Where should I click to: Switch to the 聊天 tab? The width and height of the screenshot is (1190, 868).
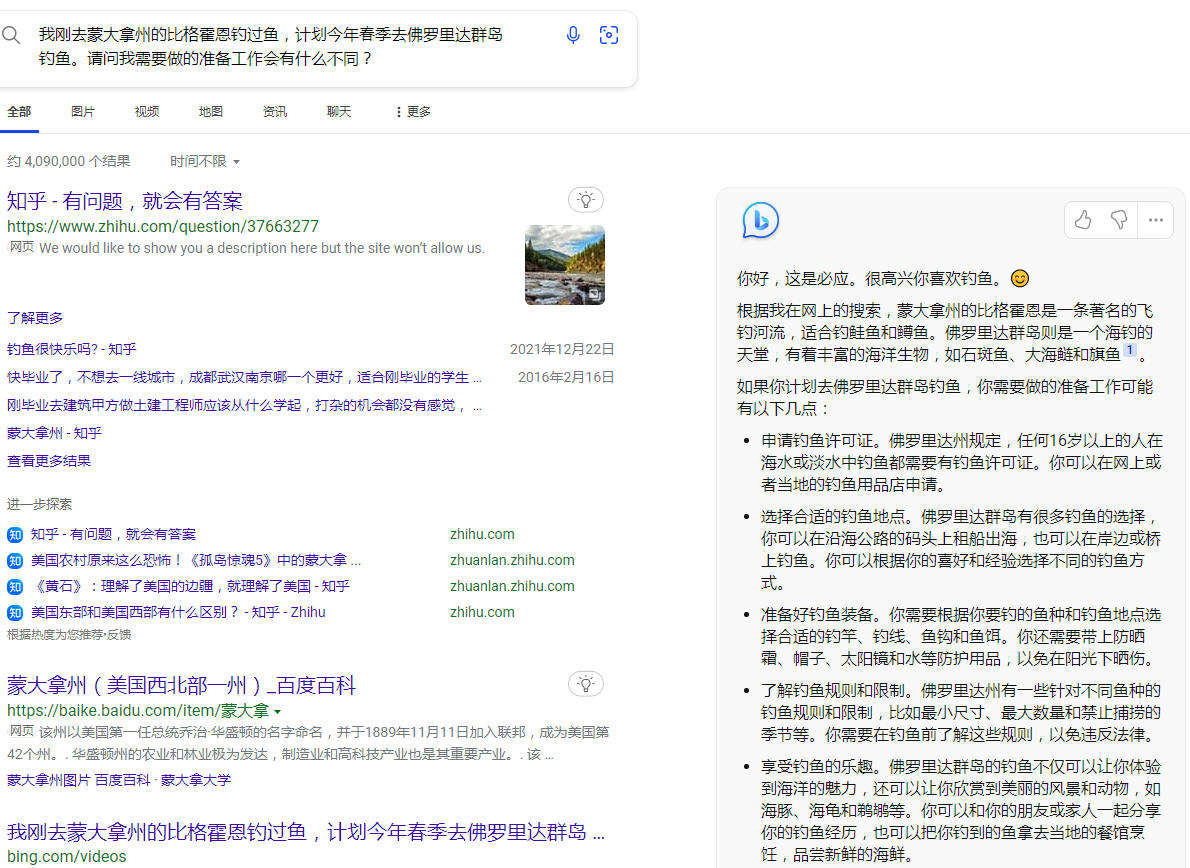pos(338,112)
